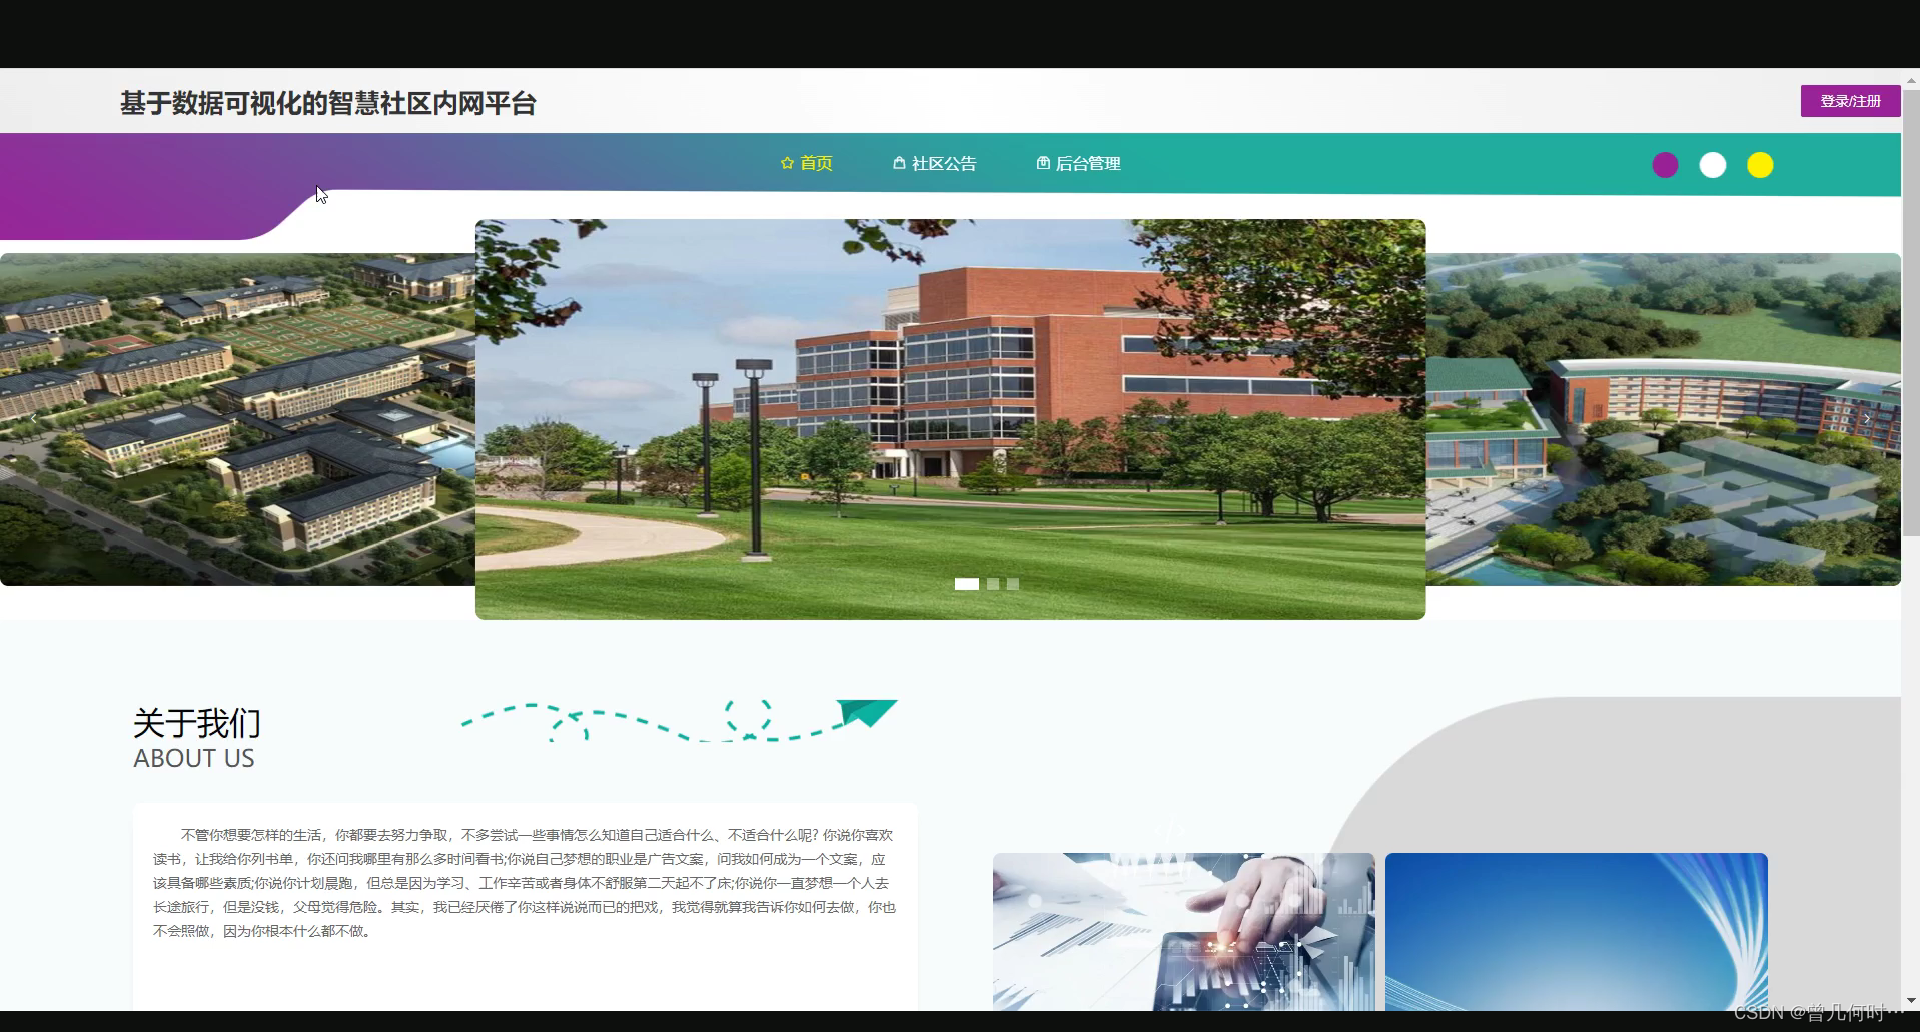
Task: Open the blue abstract thumbnail image
Action: (x=1576, y=931)
